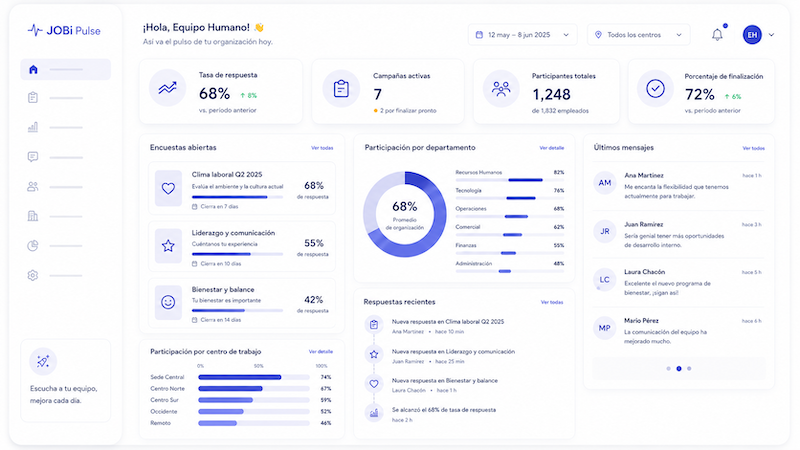Screen dimensions: 800x450
Task: Click the heart icon of Clima laboral survey
Action: [168, 188]
